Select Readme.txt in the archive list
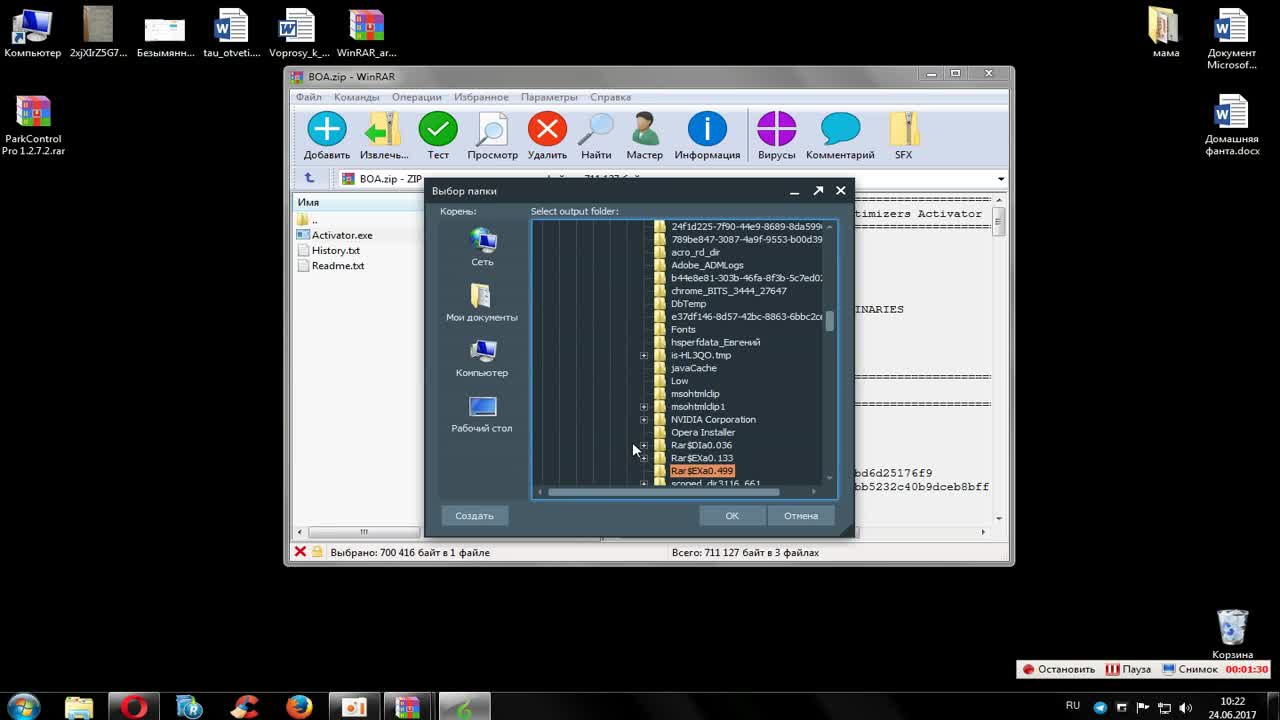Image resolution: width=1280 pixels, height=720 pixels. coord(338,266)
